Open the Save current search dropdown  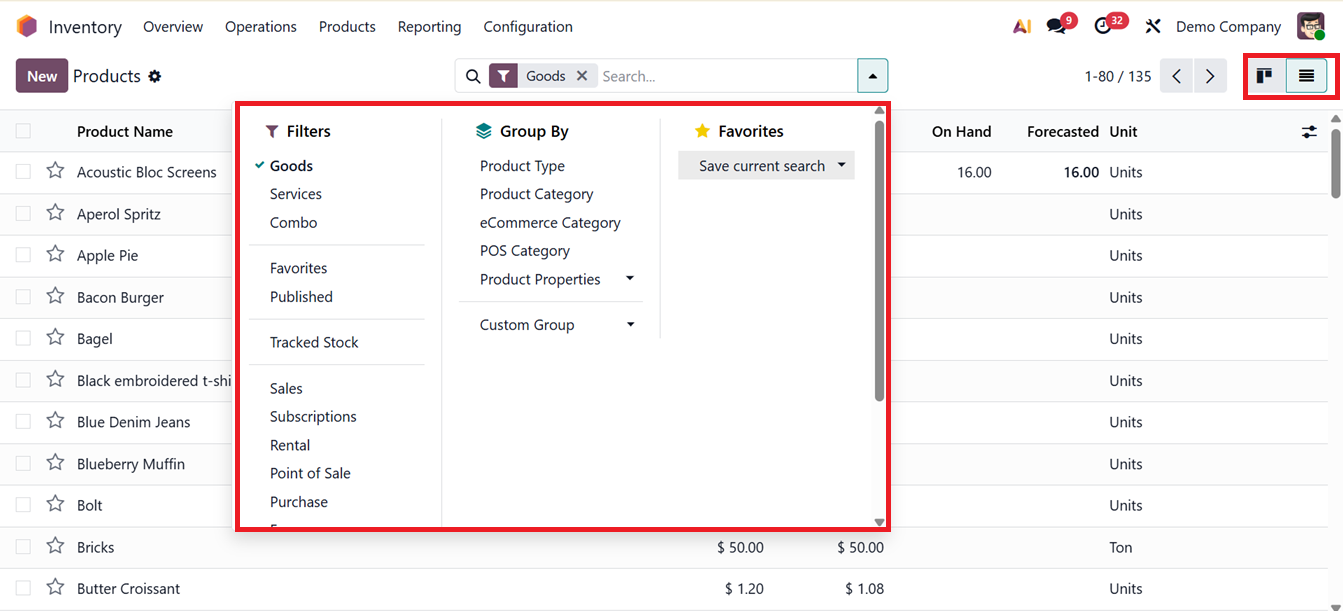840,164
